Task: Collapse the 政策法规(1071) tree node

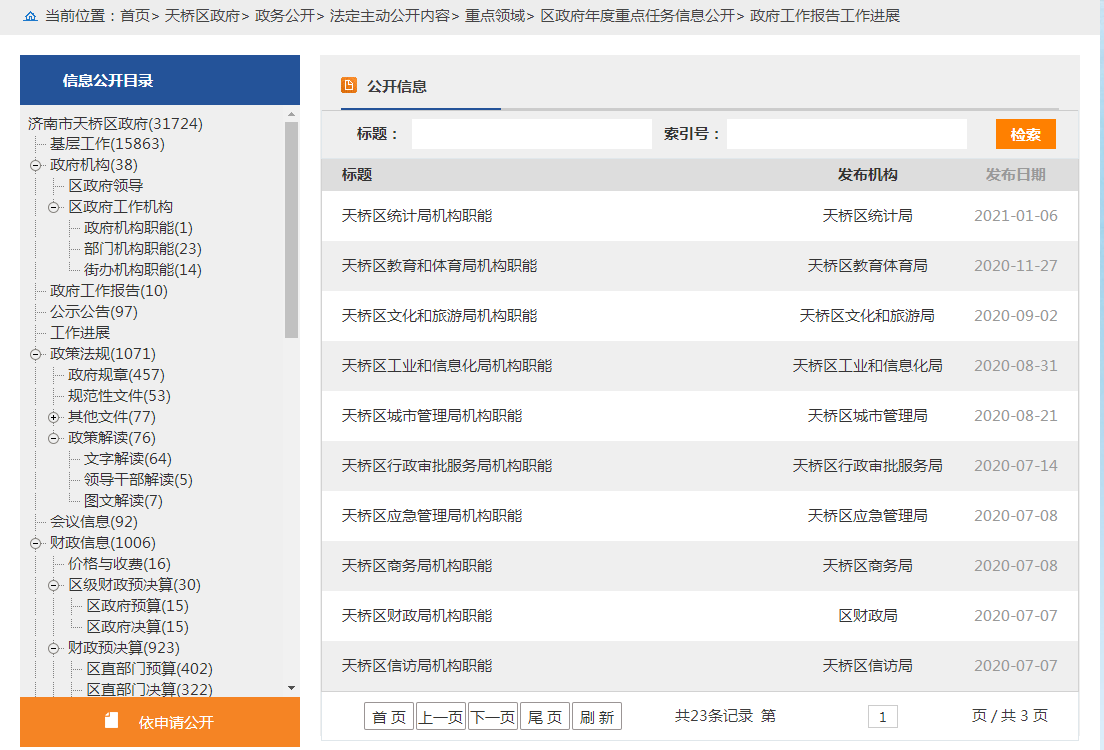Action: (35, 355)
